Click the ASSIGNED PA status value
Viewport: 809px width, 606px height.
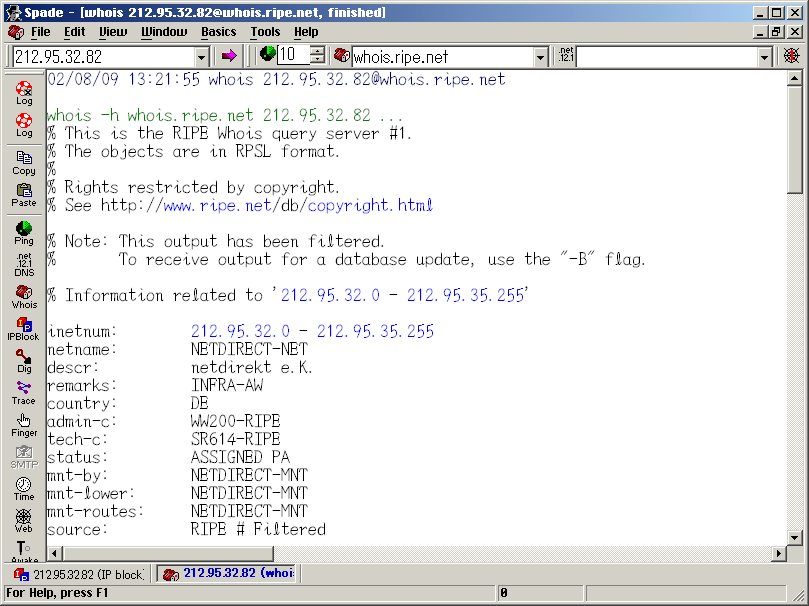(240, 457)
